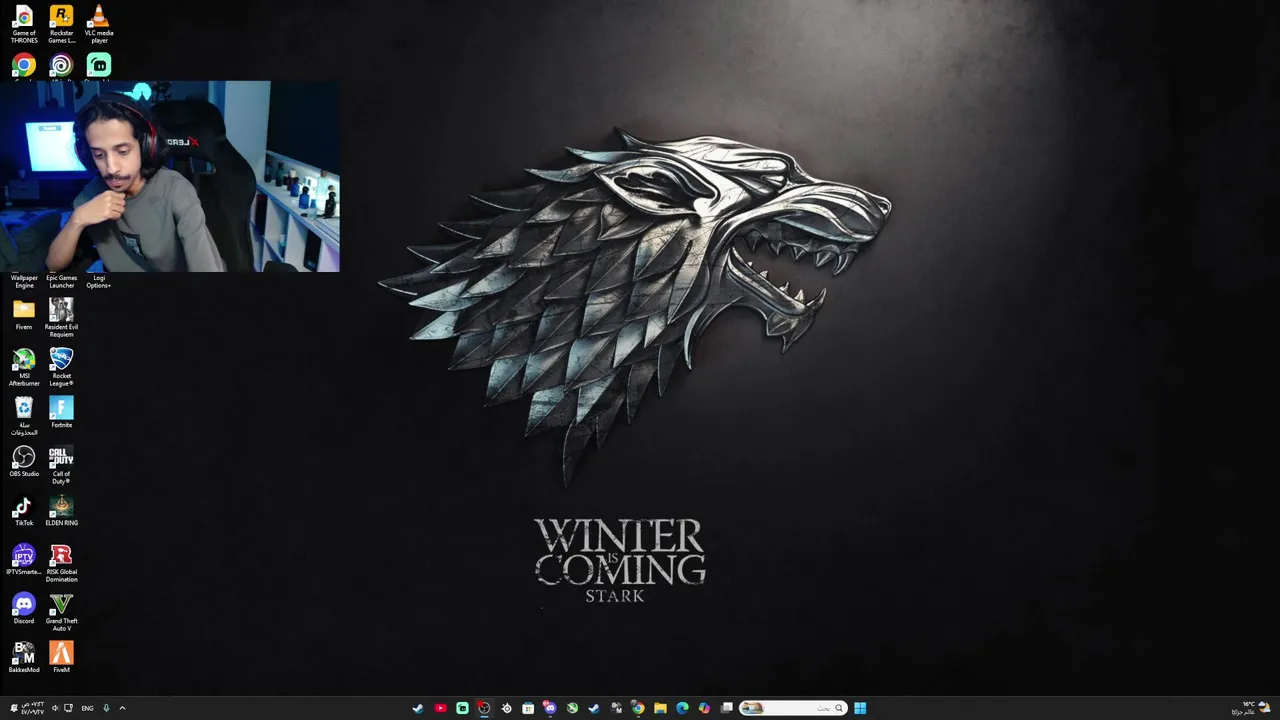The image size is (1280, 720).
Task: Select the Grand Theft Auto V icon
Action: click(61, 612)
